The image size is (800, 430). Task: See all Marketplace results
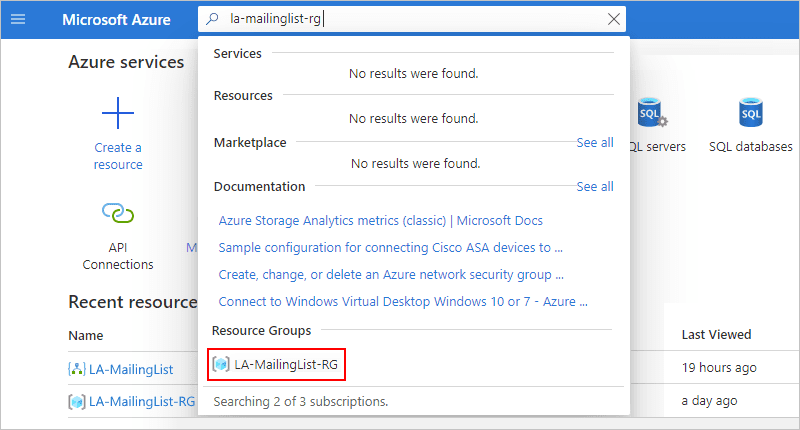pos(595,143)
